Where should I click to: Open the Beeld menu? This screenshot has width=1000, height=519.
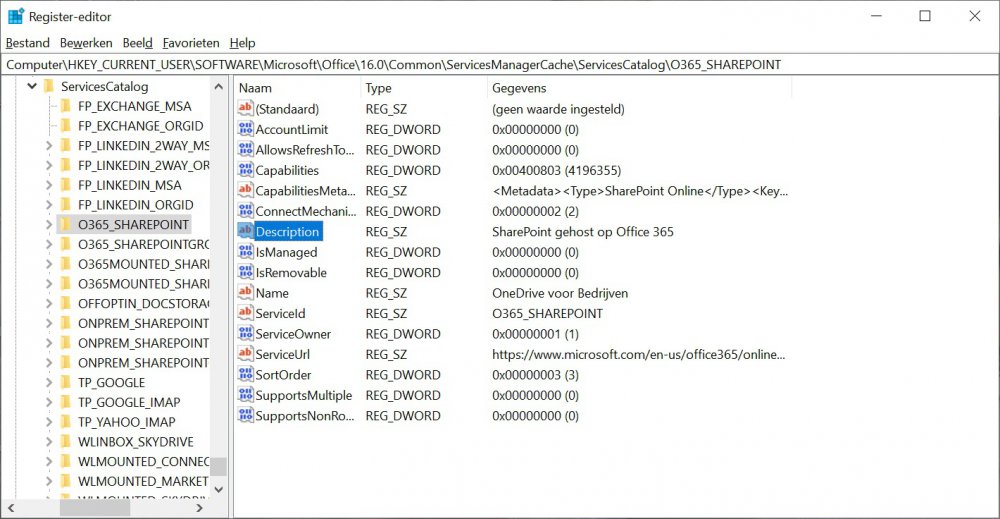click(x=137, y=43)
